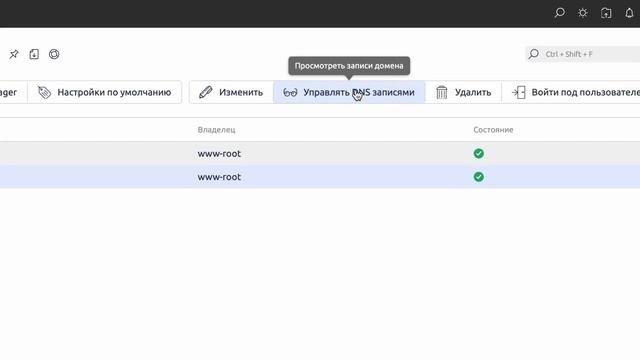Viewport: 640px width, 360px height.
Task: Select the first www-root table row
Action: pyautogui.click(x=320, y=153)
